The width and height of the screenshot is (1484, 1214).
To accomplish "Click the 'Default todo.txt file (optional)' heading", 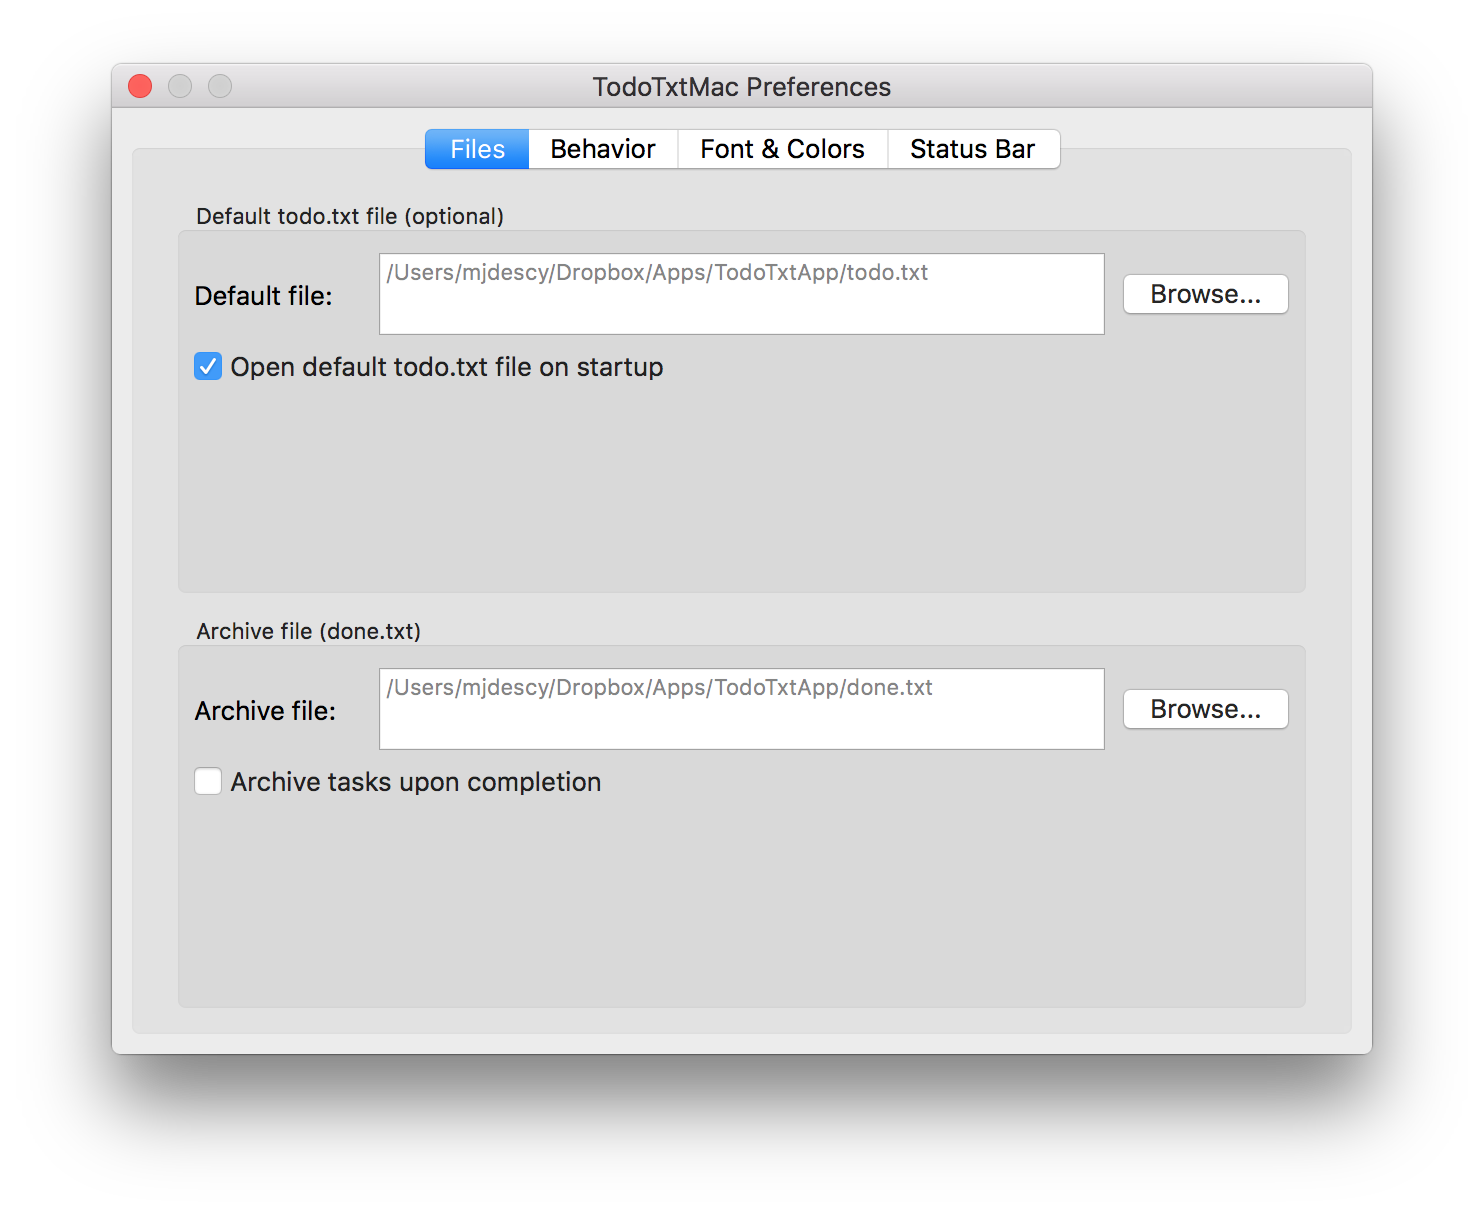I will [350, 216].
